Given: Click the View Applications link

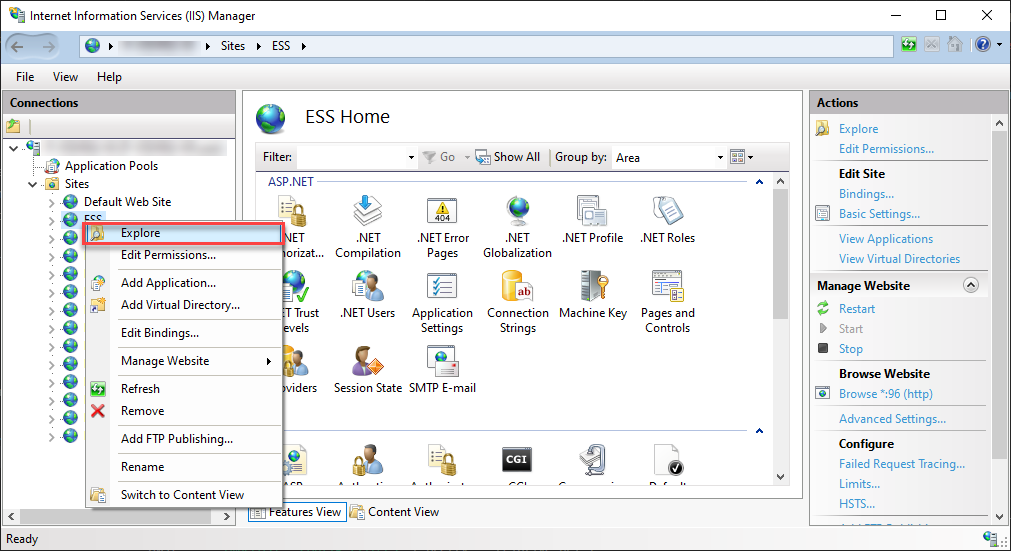Looking at the screenshot, I should point(885,238).
